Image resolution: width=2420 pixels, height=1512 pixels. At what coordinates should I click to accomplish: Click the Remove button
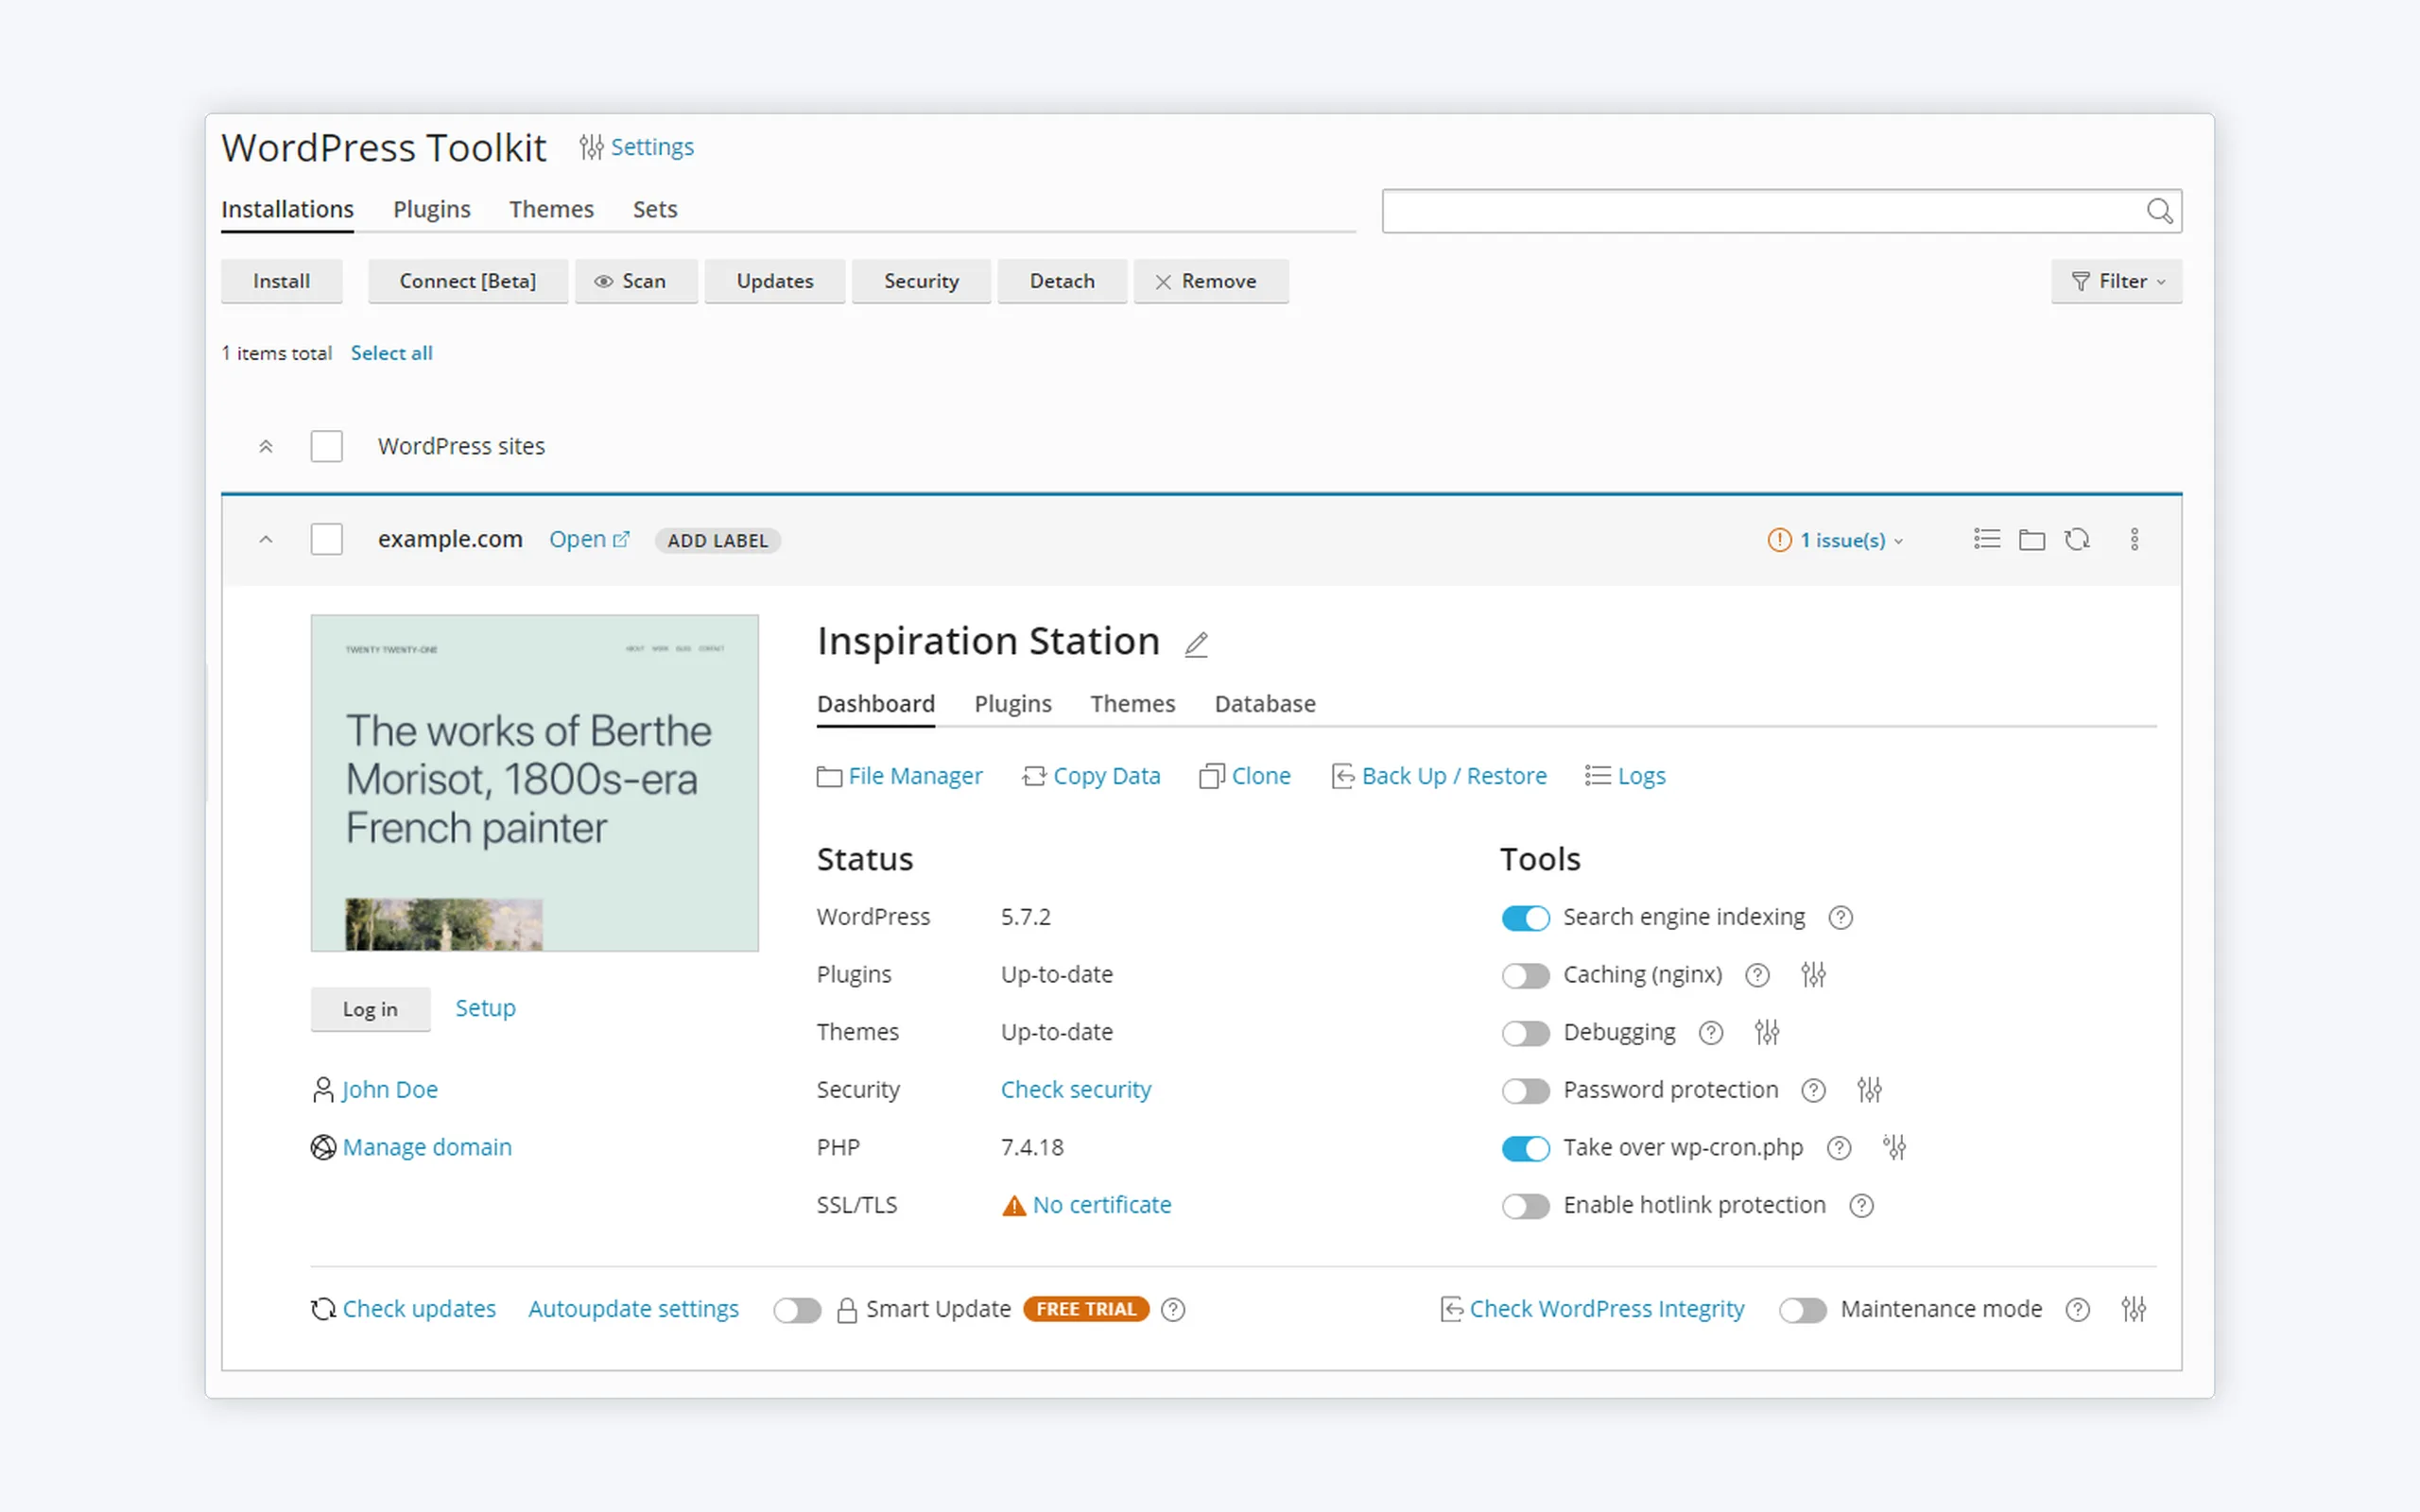(1210, 282)
